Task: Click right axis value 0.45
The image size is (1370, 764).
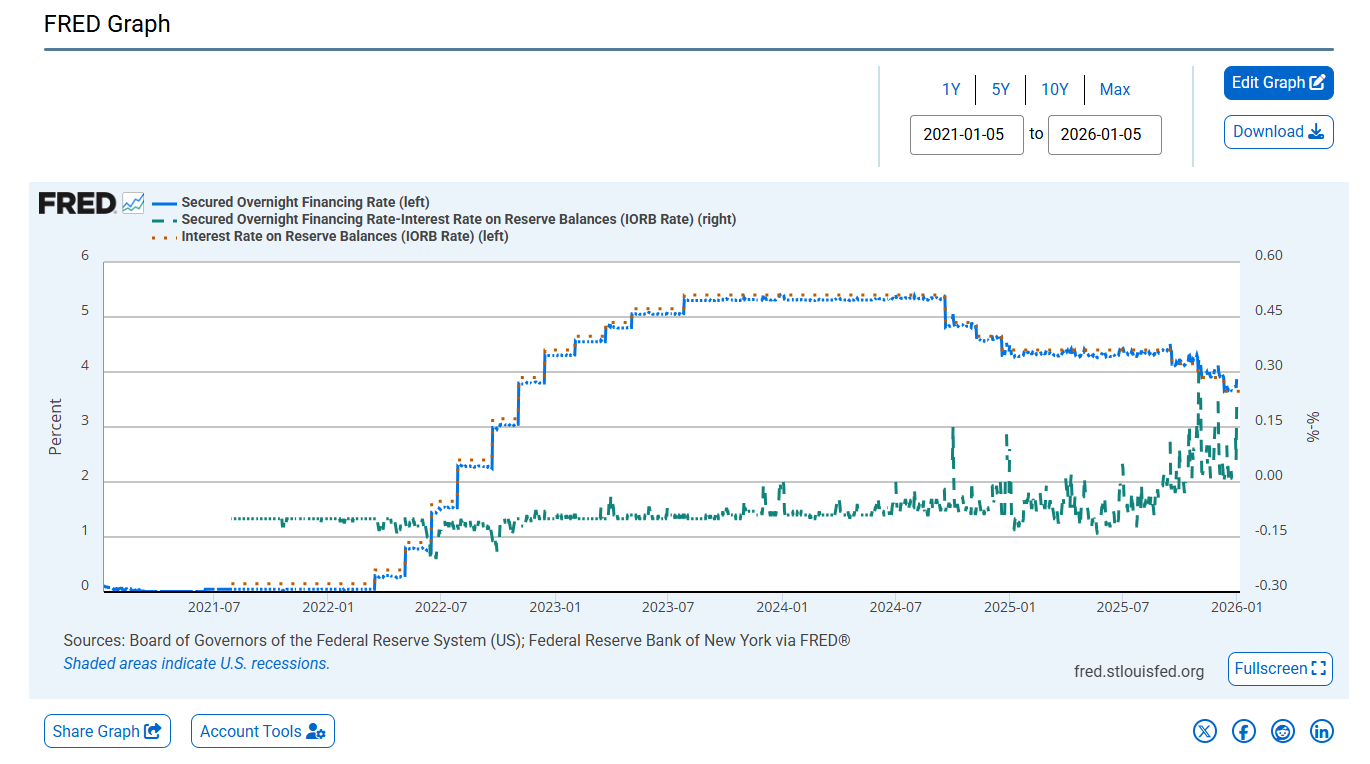Action: pos(1268,311)
